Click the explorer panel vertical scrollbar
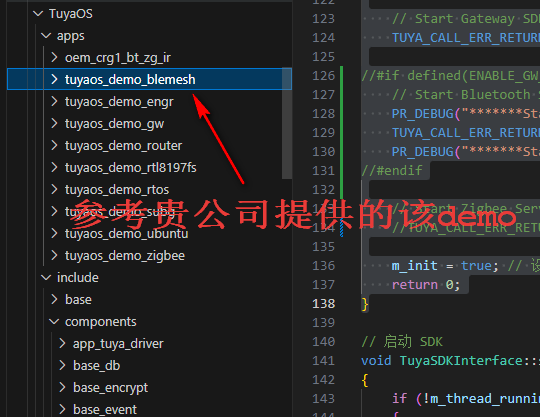 287,123
